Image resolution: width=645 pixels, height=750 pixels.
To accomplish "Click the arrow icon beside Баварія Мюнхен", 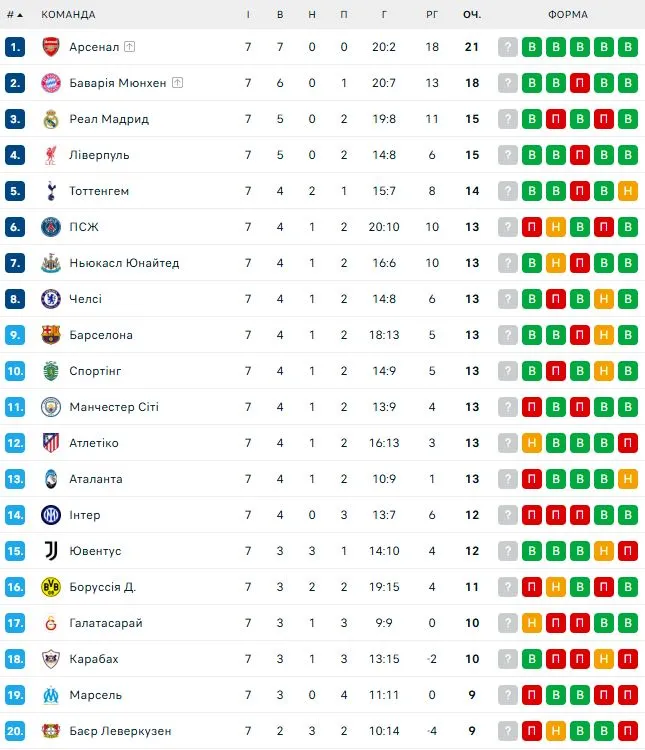I will [177, 83].
